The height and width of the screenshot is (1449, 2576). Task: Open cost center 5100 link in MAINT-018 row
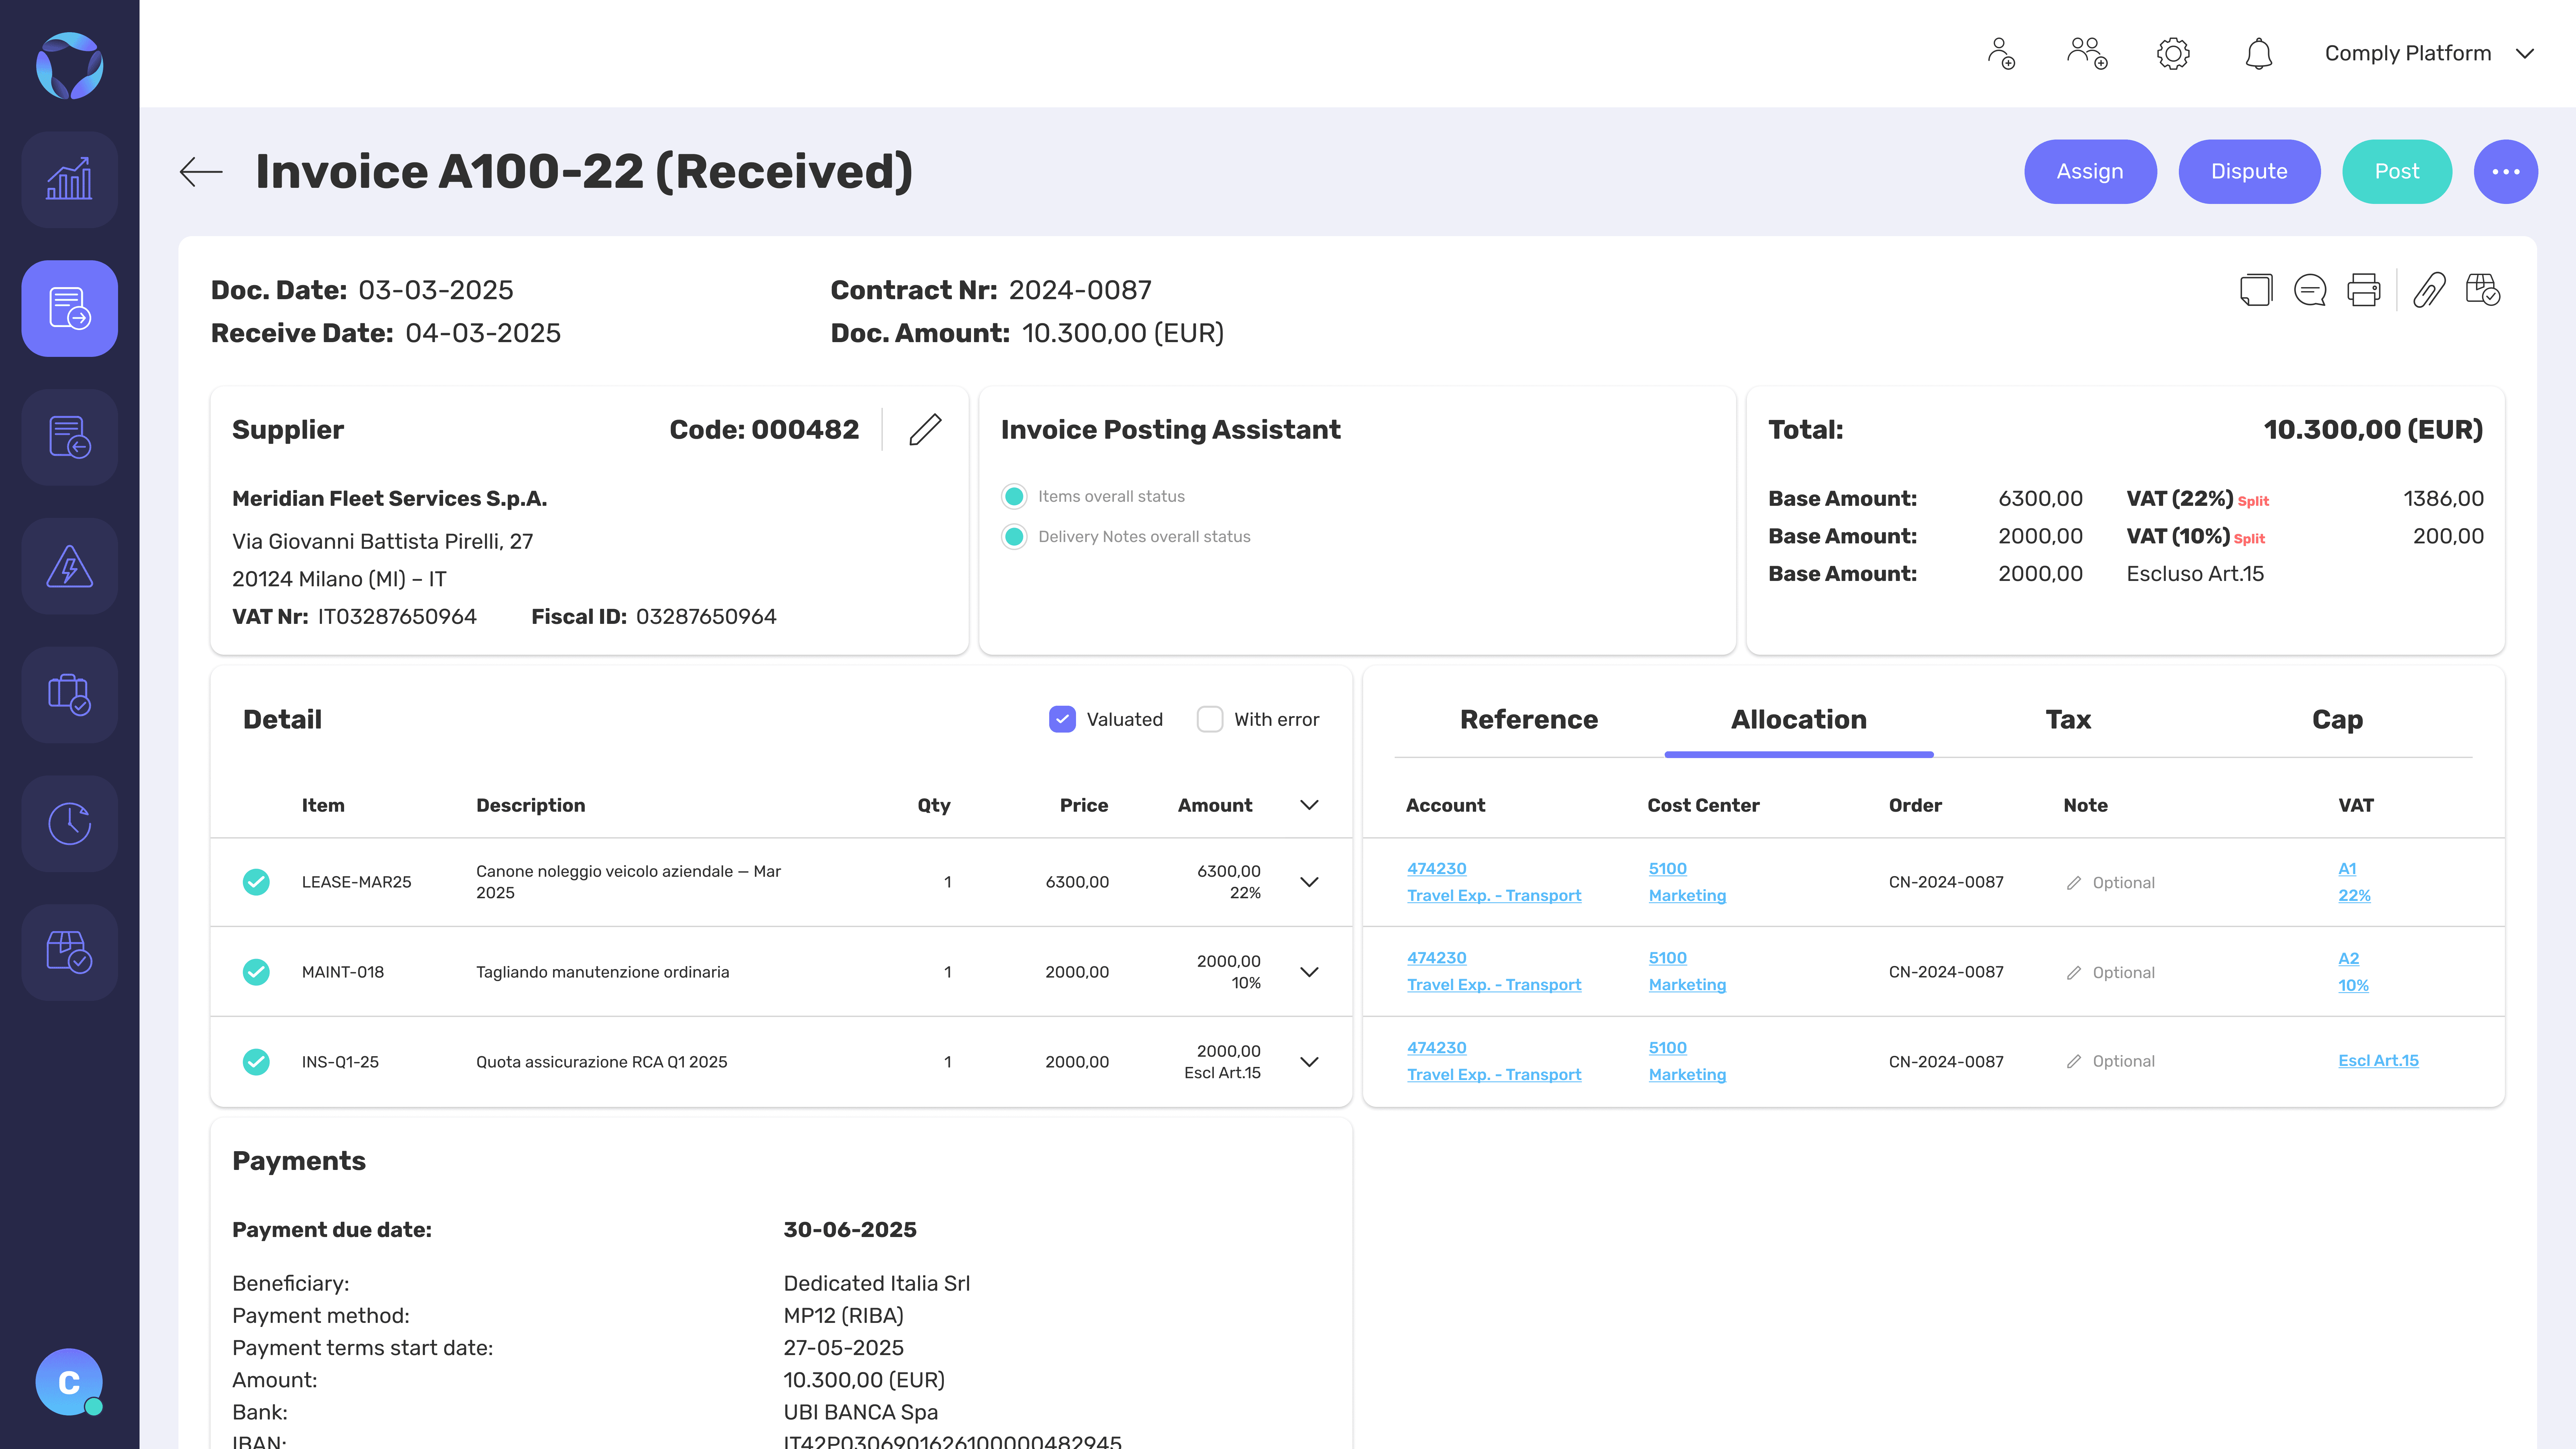click(1668, 958)
